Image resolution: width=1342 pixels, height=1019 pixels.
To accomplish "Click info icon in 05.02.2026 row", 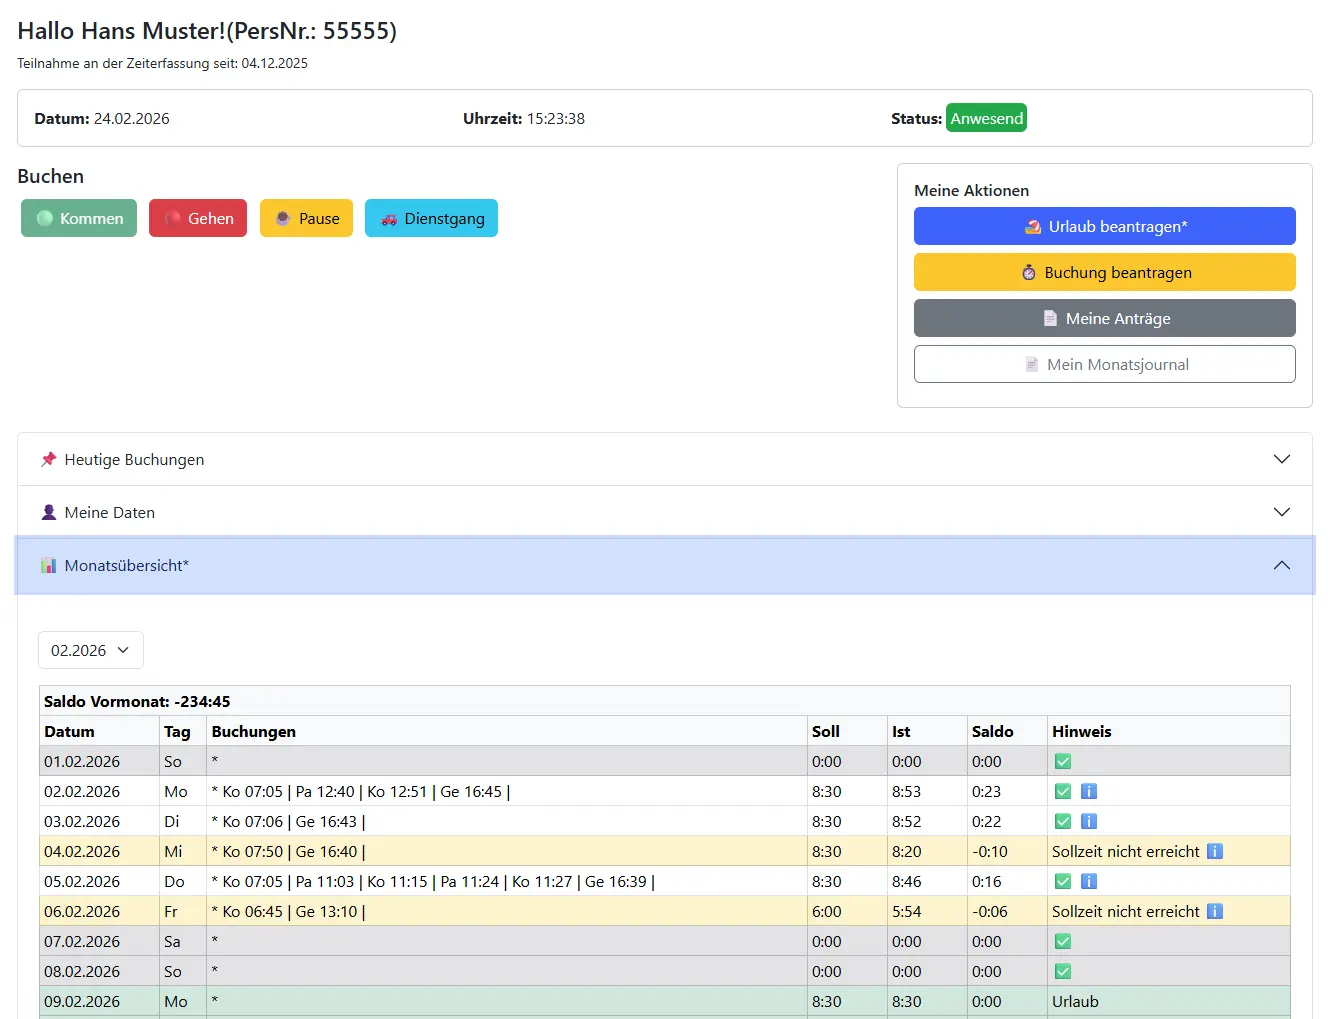I will tap(1089, 881).
